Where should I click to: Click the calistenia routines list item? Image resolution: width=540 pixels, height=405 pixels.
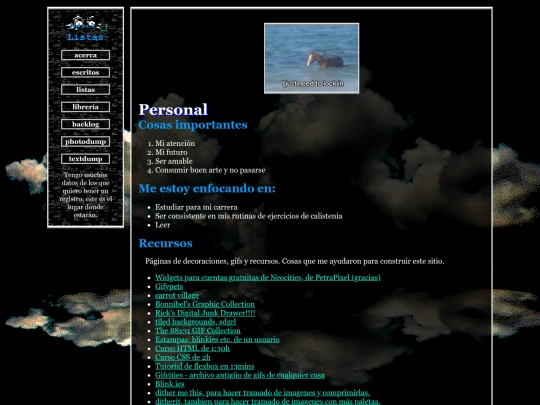(249, 216)
